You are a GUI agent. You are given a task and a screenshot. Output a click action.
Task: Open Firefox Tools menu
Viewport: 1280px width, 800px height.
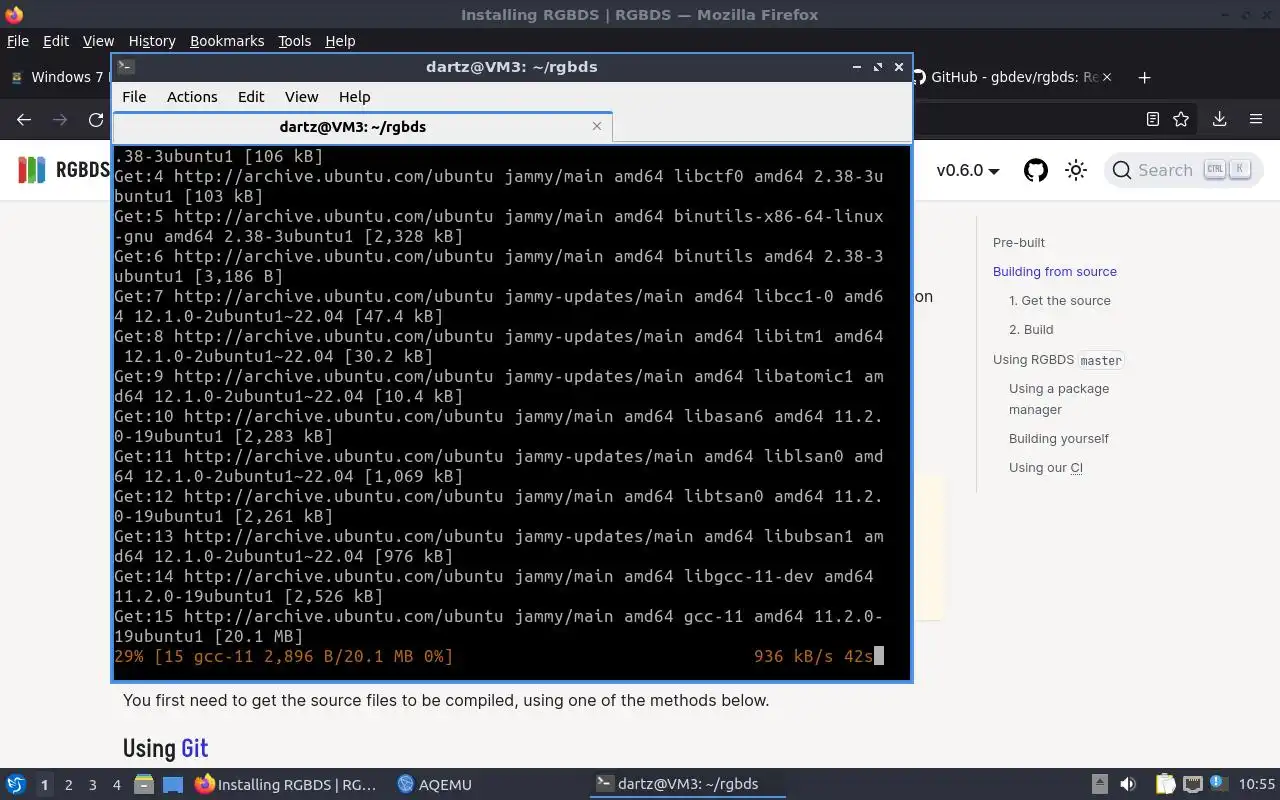tap(294, 41)
